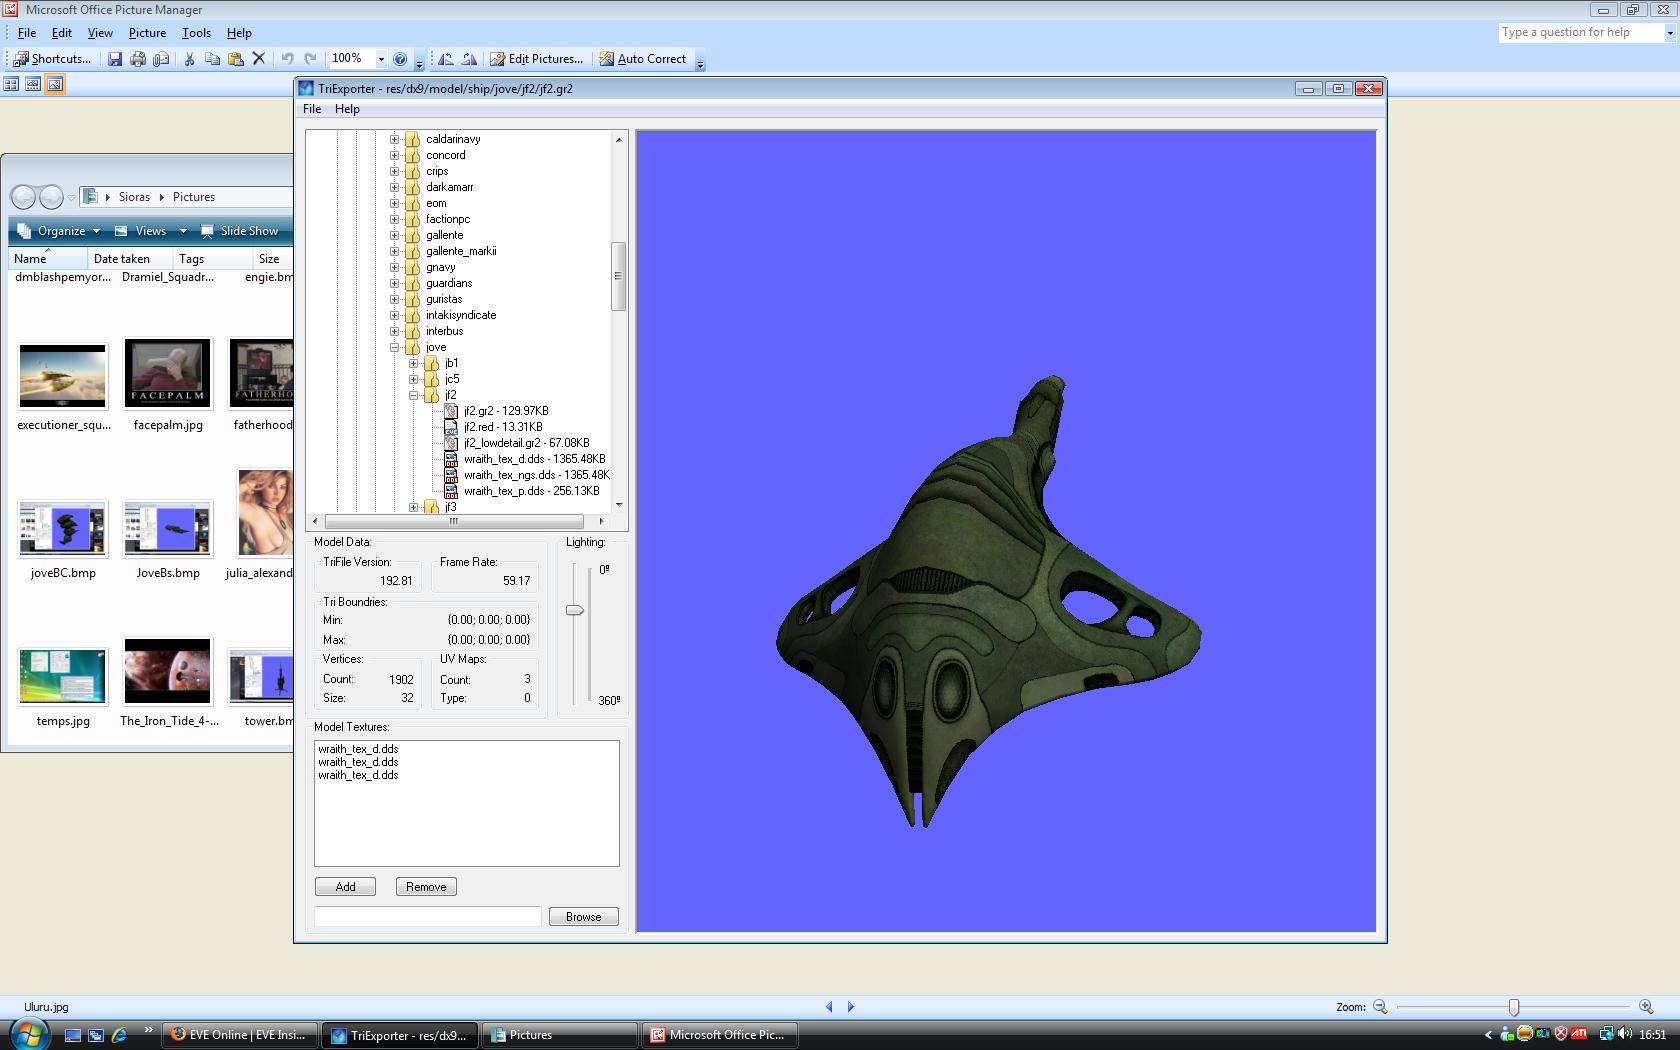
Task: Select the wraith_tex_d.dds file in the tree
Action: 534,459
